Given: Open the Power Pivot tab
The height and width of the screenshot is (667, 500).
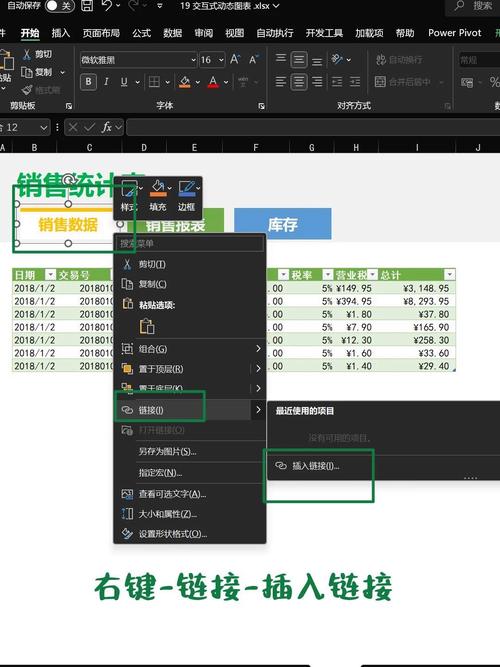Looking at the screenshot, I should 454,33.
